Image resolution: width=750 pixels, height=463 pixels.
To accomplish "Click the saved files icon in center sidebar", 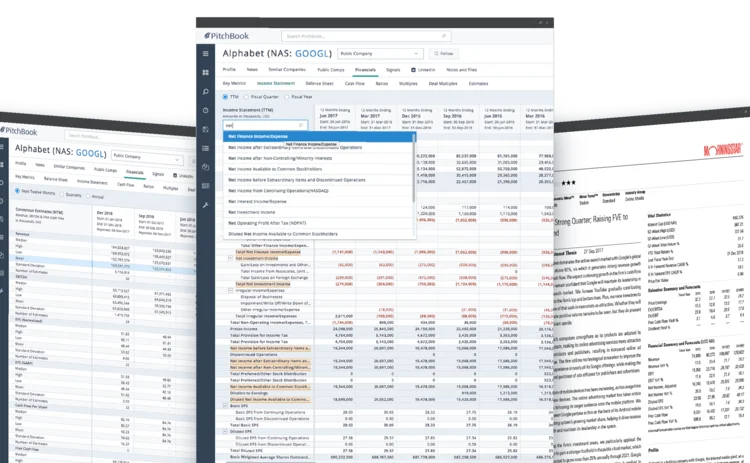I will coord(205,129).
